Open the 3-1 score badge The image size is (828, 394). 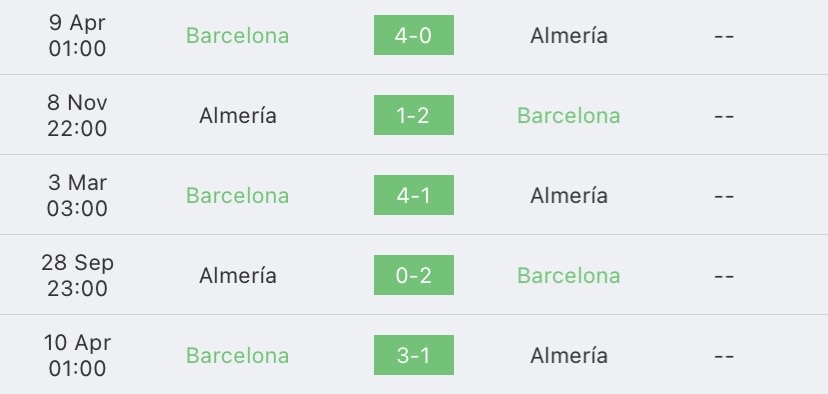click(x=413, y=355)
